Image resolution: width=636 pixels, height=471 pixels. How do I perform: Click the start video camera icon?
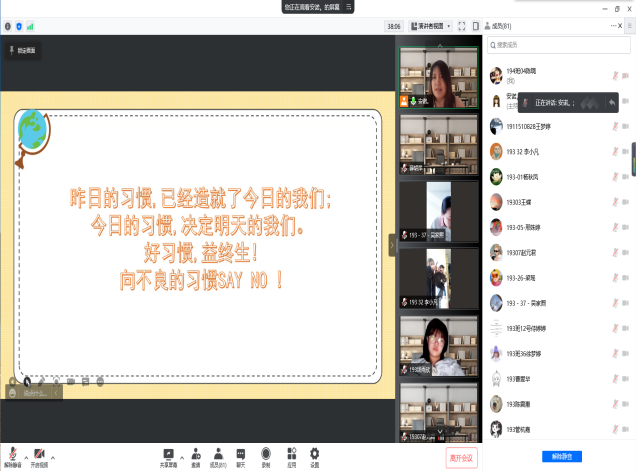coord(40,453)
